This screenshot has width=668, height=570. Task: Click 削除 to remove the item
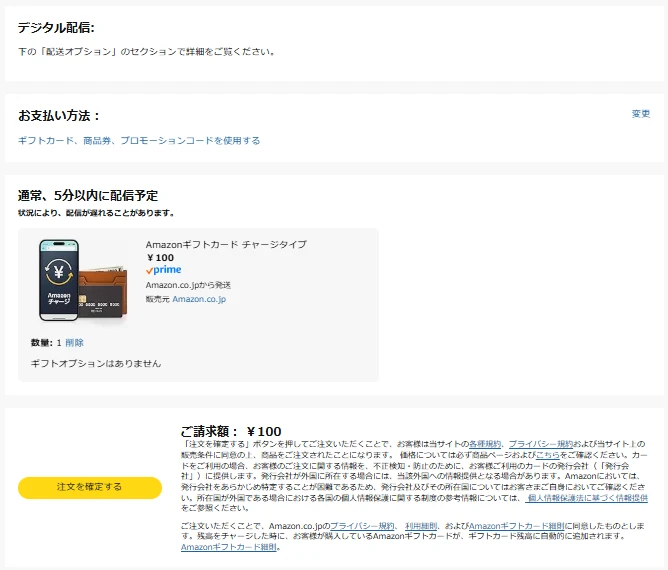[75, 343]
